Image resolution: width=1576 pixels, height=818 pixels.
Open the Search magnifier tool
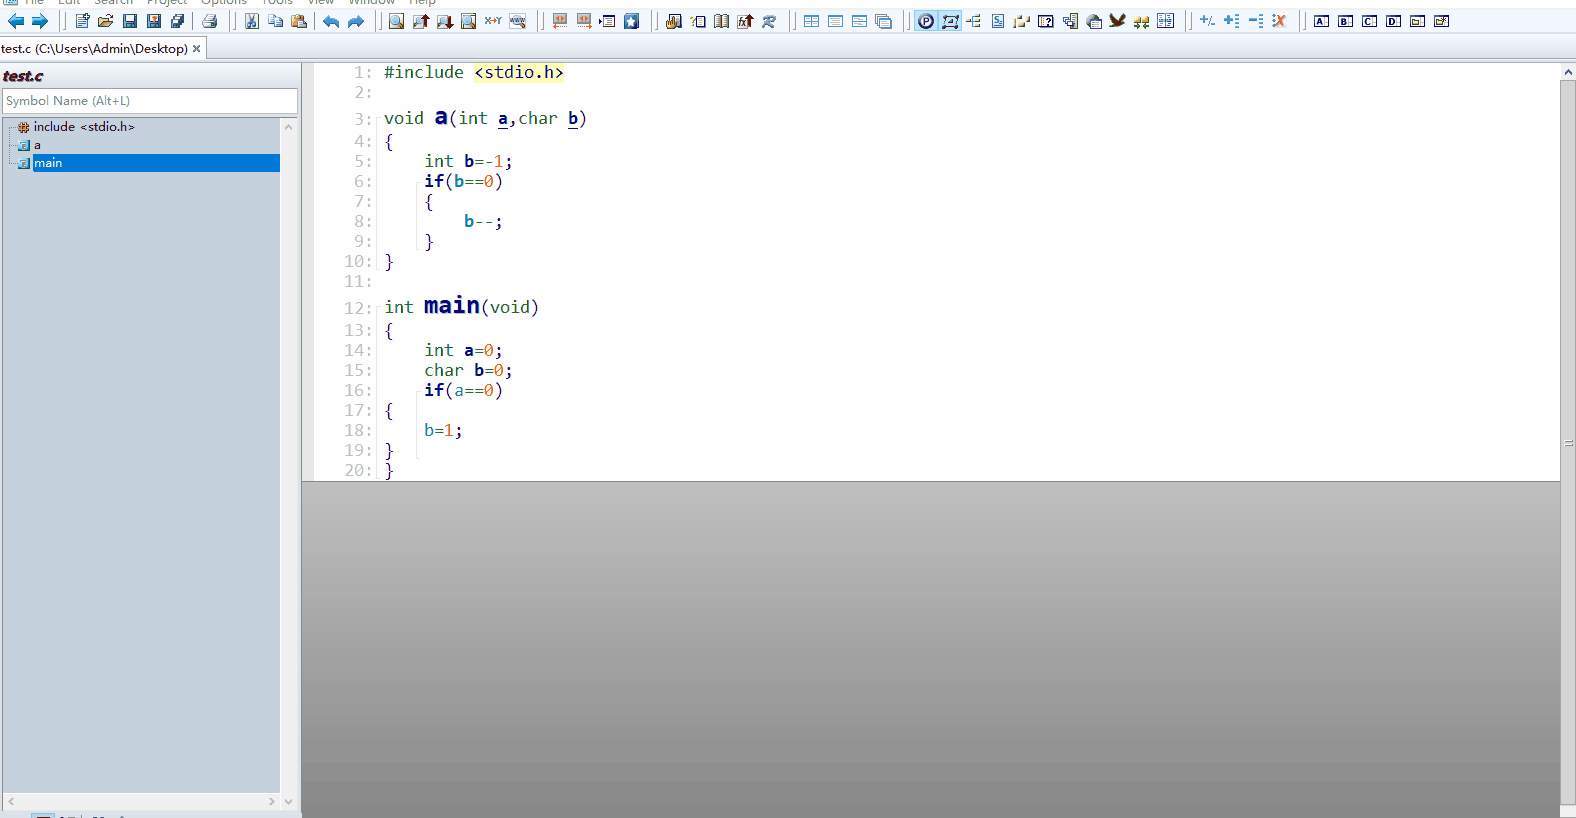click(x=397, y=21)
